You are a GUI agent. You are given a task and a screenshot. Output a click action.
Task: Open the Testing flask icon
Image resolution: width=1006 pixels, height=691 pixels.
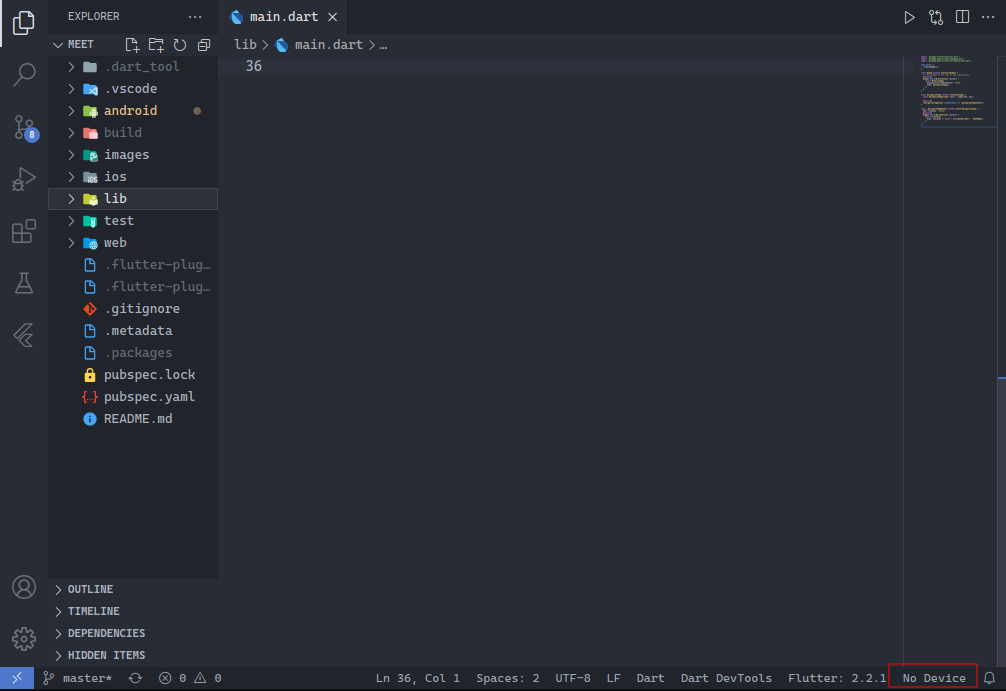point(24,283)
